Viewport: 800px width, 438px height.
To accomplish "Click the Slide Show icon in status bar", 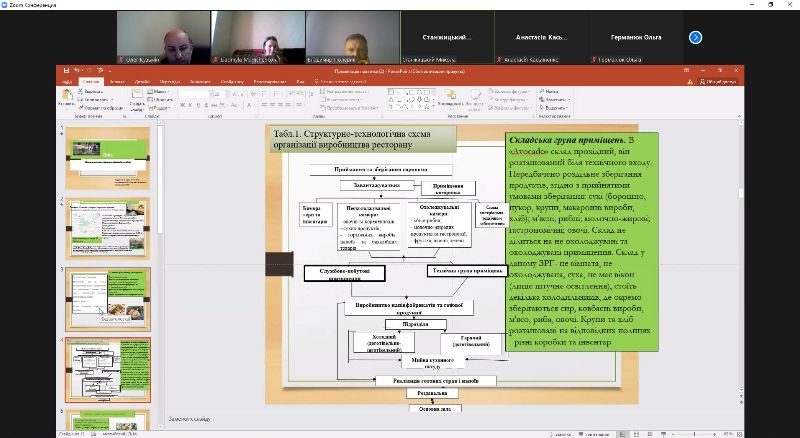I will click(663, 434).
